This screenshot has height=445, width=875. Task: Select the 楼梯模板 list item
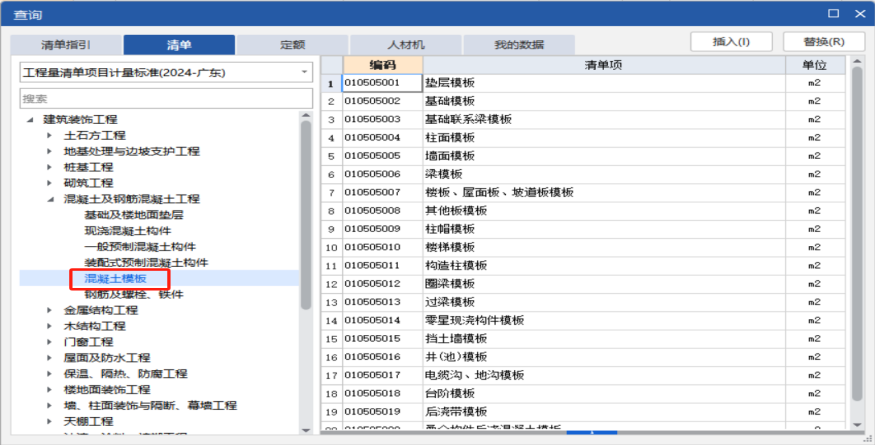tap(450, 247)
